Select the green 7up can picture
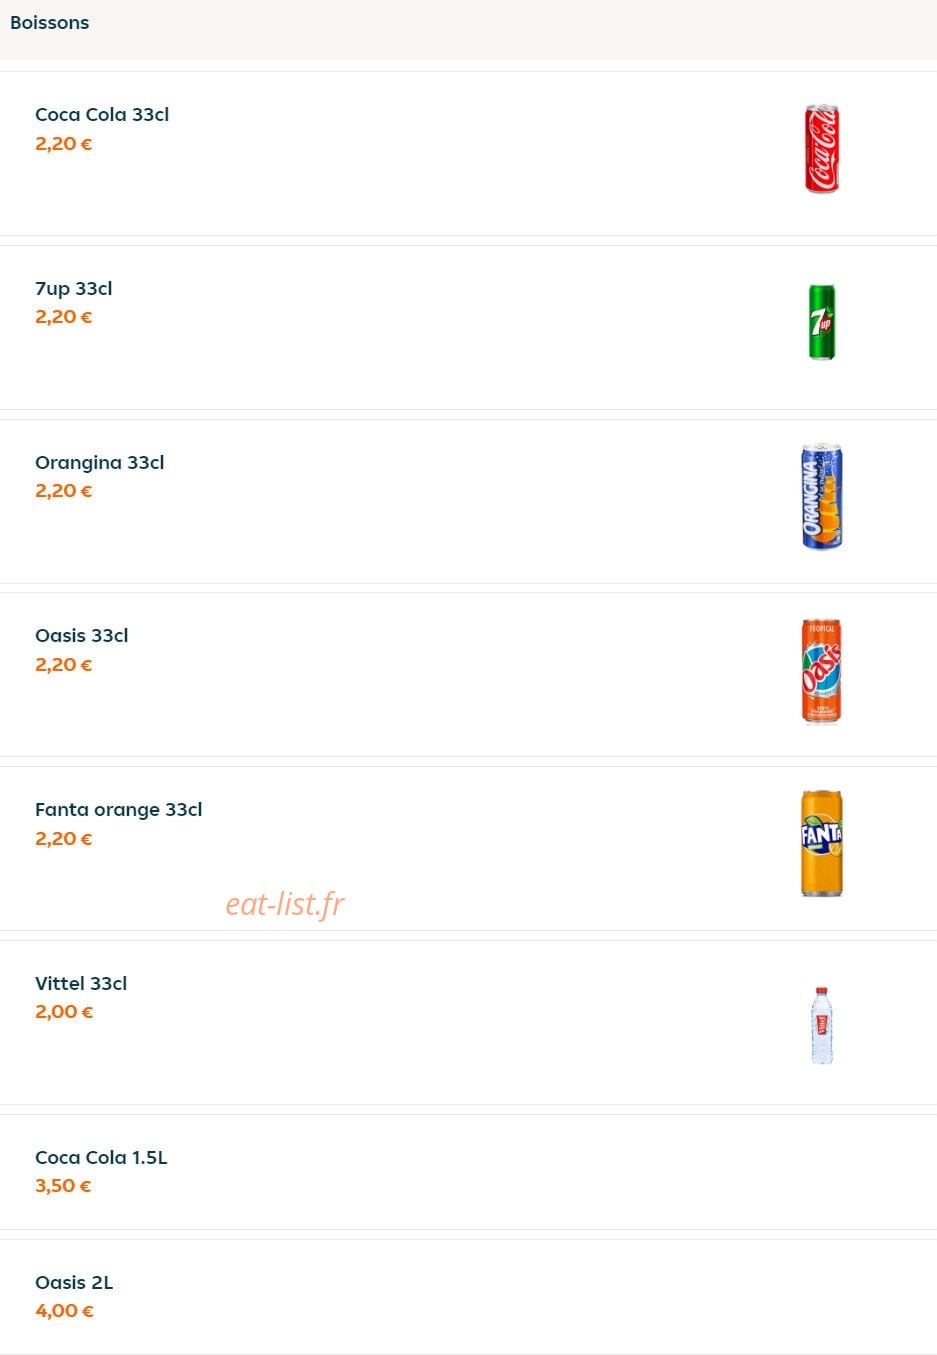Viewport: 937px width, 1355px height. [x=822, y=322]
